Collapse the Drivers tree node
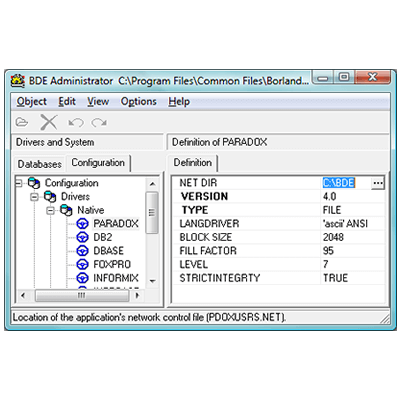The width and height of the screenshot is (400, 400). pos(34,197)
